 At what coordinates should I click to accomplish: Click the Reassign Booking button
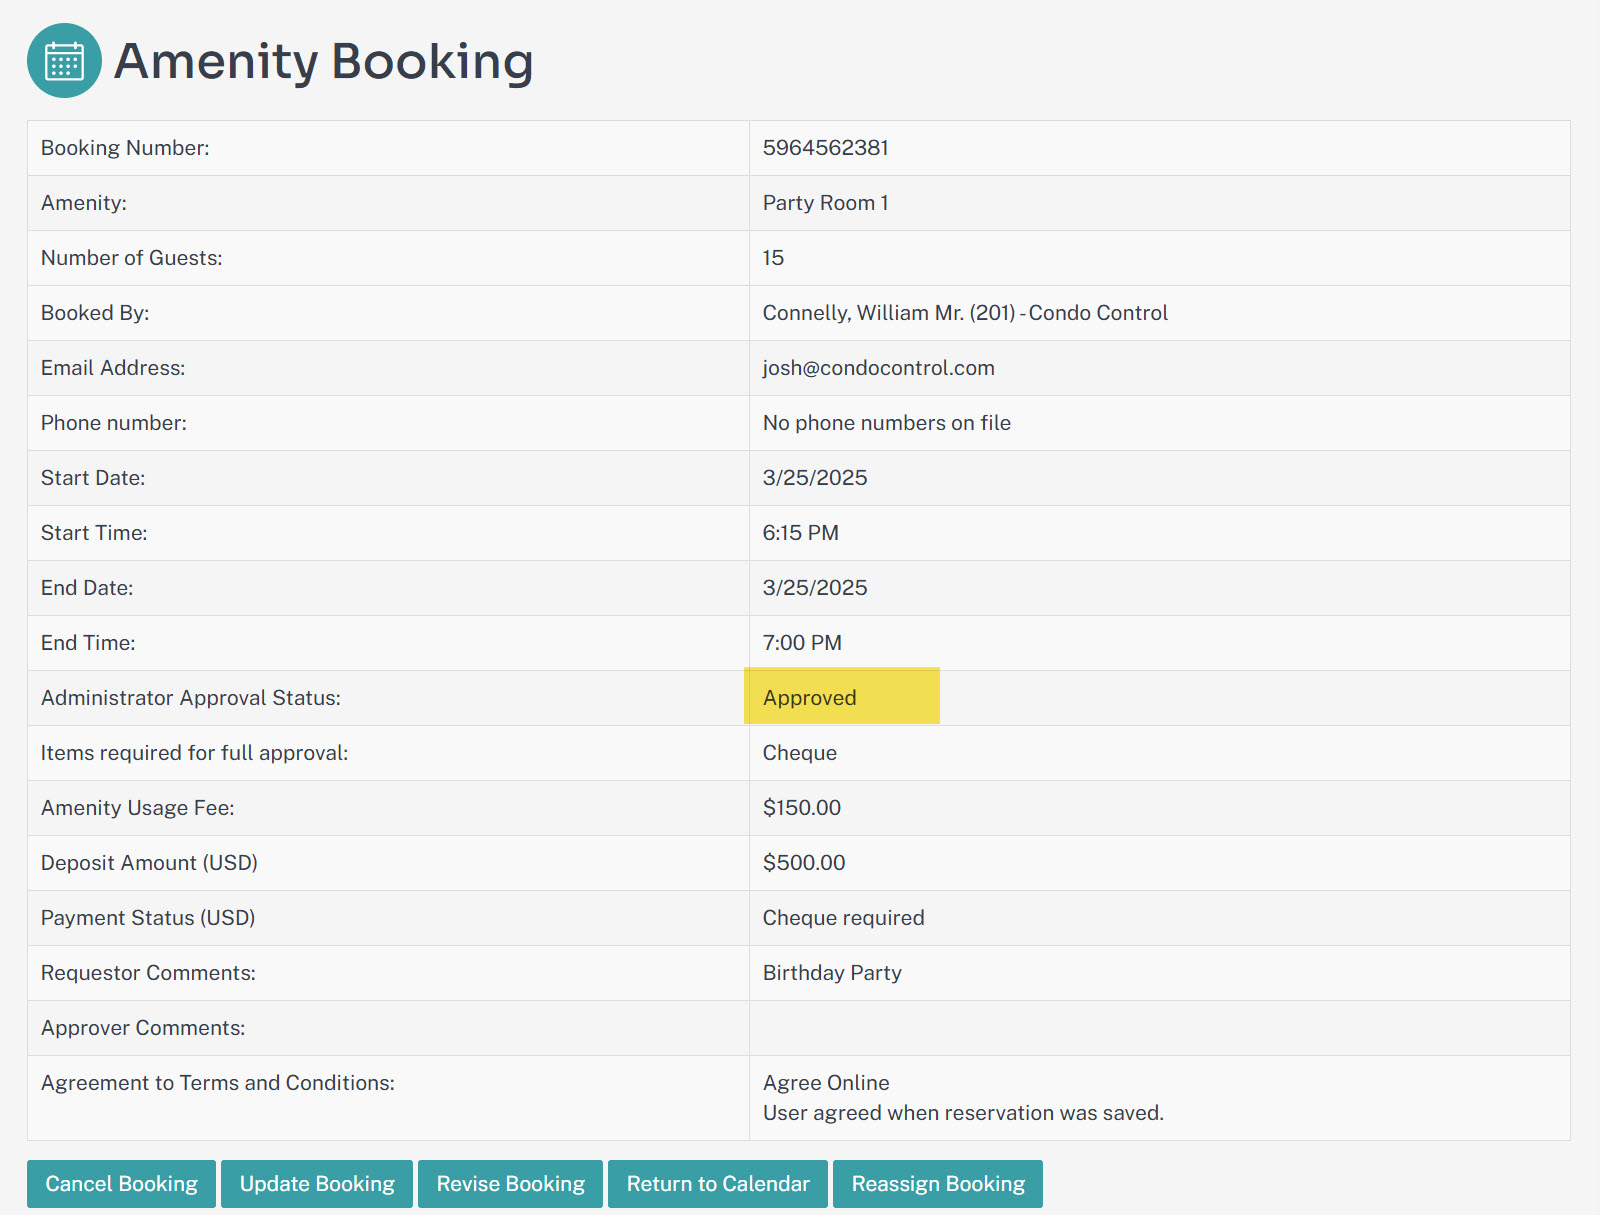click(x=938, y=1184)
